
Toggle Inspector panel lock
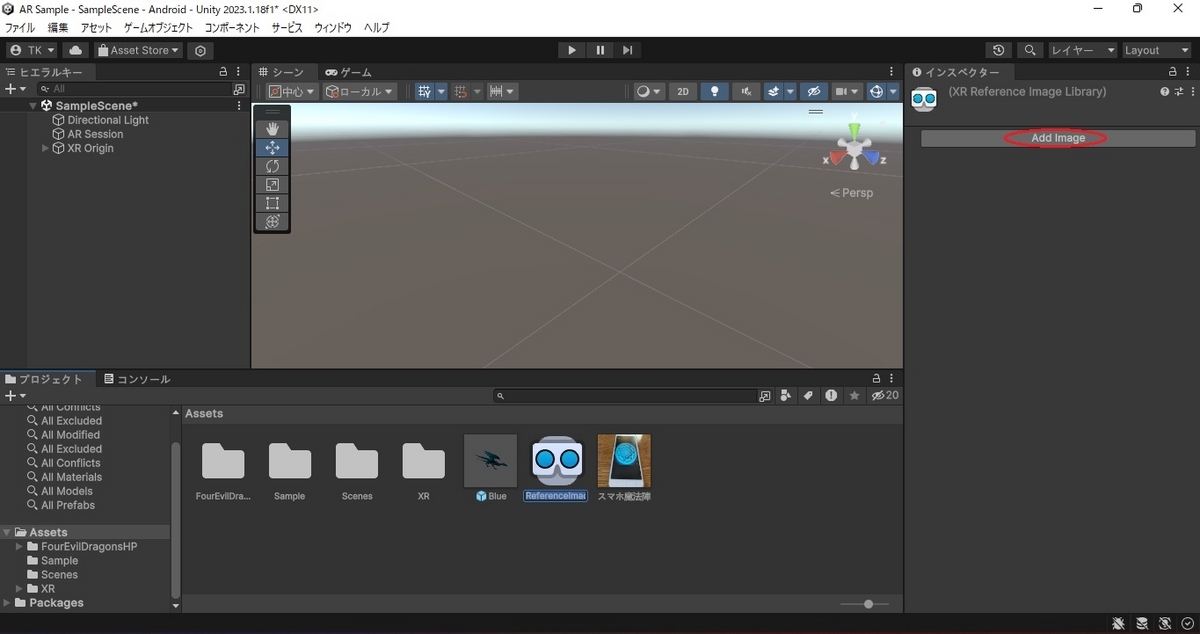(1173, 72)
